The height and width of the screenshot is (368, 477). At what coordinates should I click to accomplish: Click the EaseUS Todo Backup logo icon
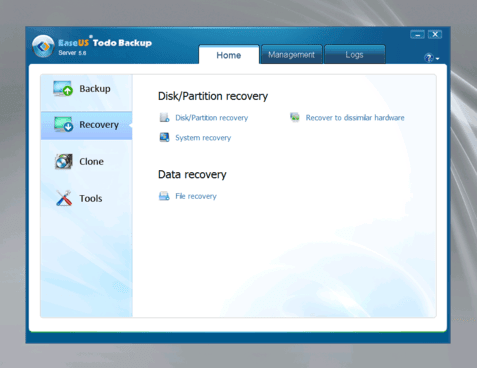[x=43, y=46]
